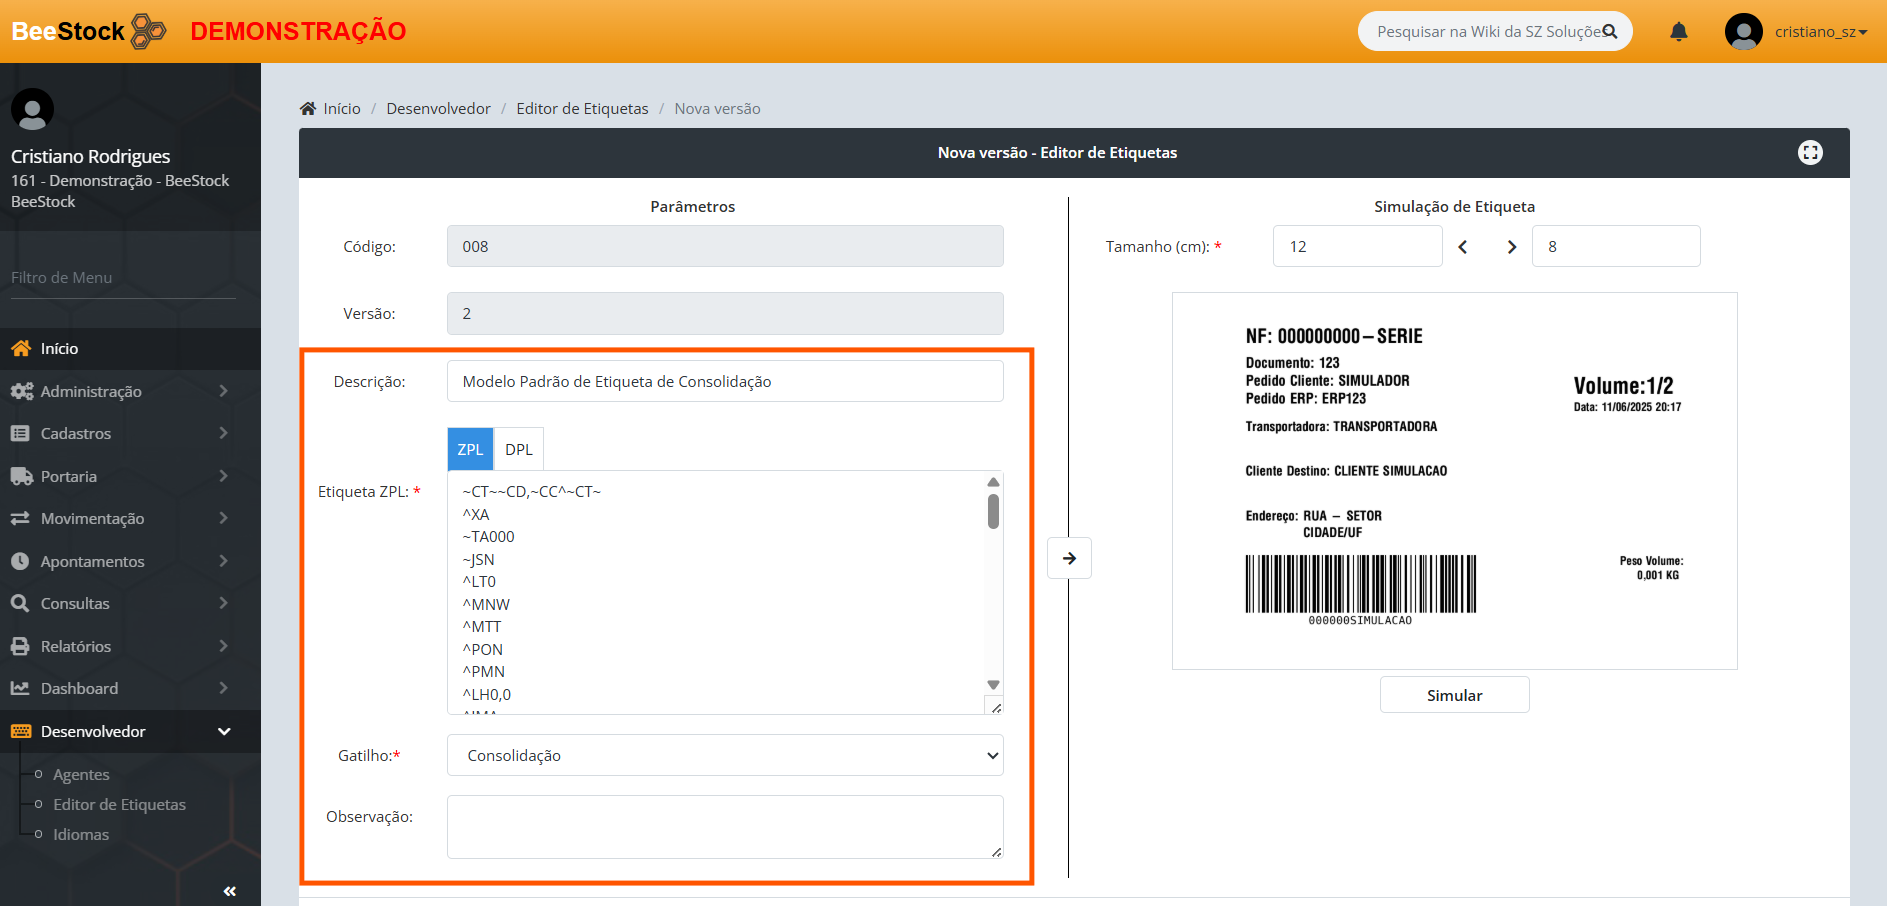Click the Descrição input field
Screen dimensions: 1887x906
(x=724, y=382)
